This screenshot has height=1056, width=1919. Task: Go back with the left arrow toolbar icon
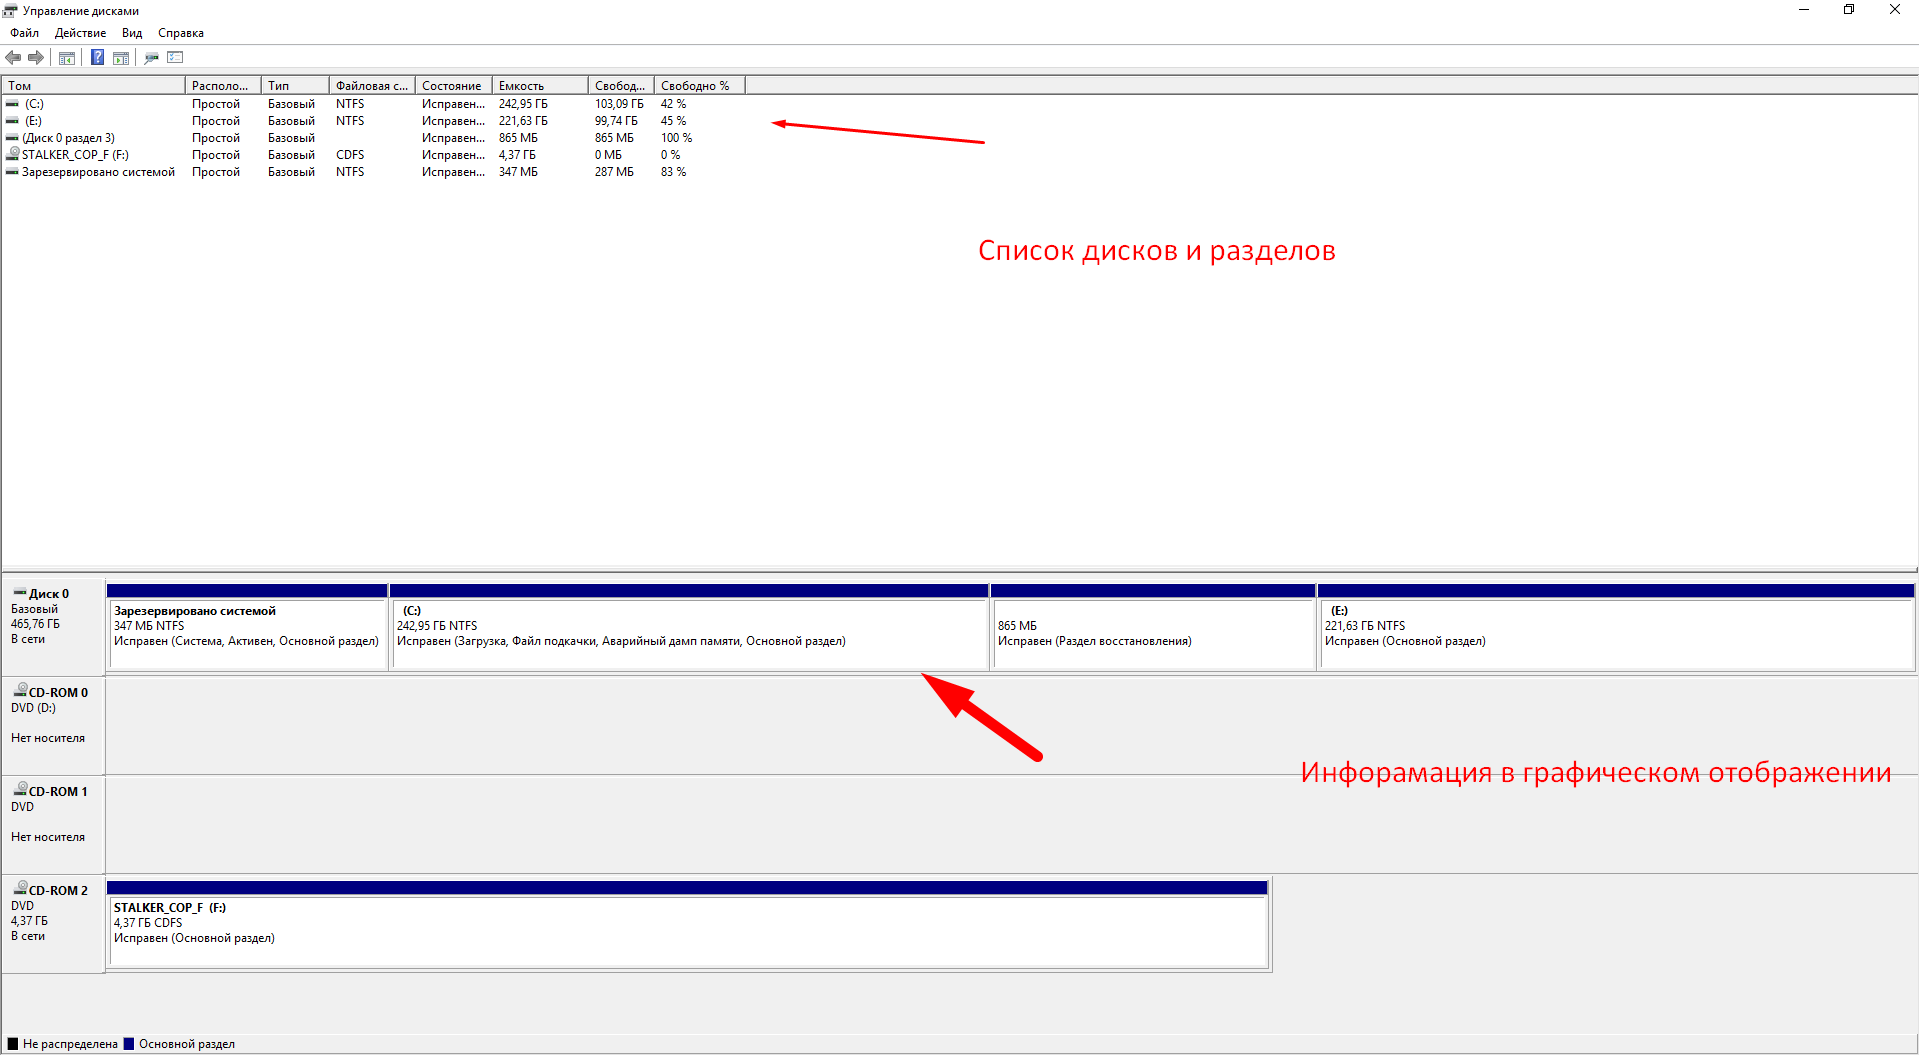tap(13, 58)
